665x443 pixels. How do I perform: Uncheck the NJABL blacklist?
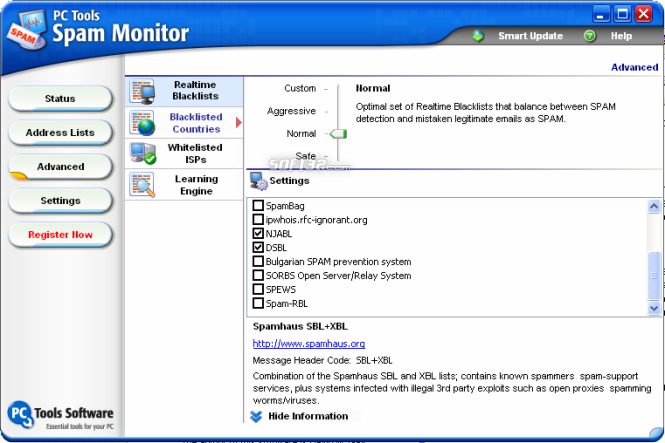point(258,234)
